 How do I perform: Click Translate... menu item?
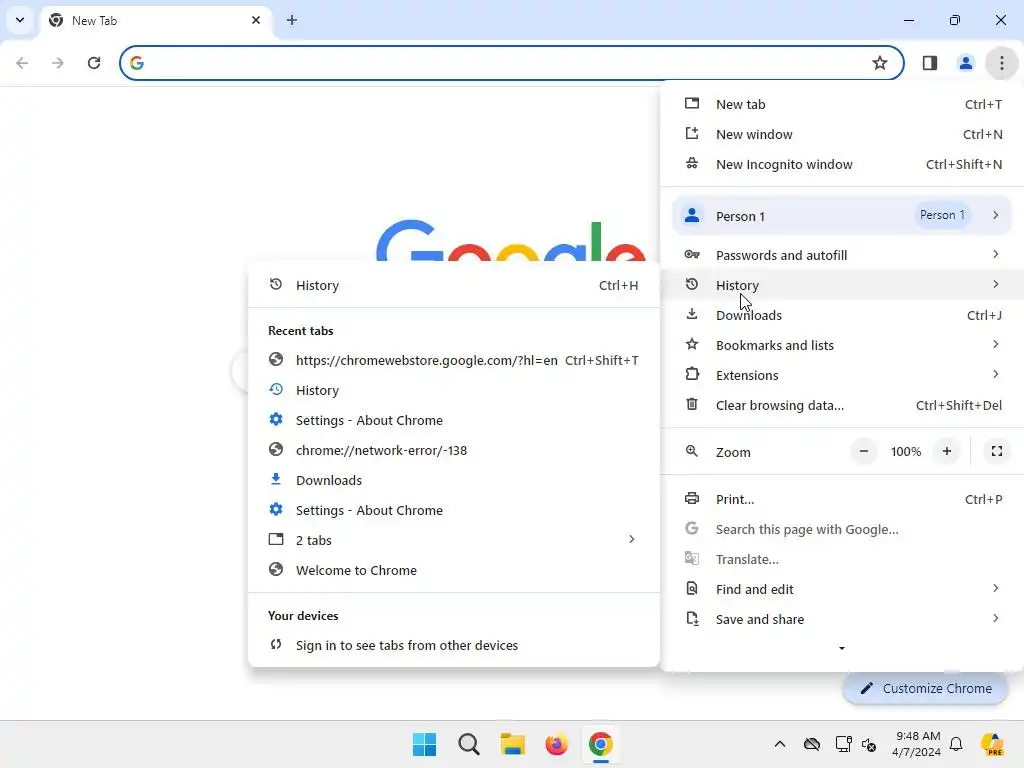pos(842,560)
